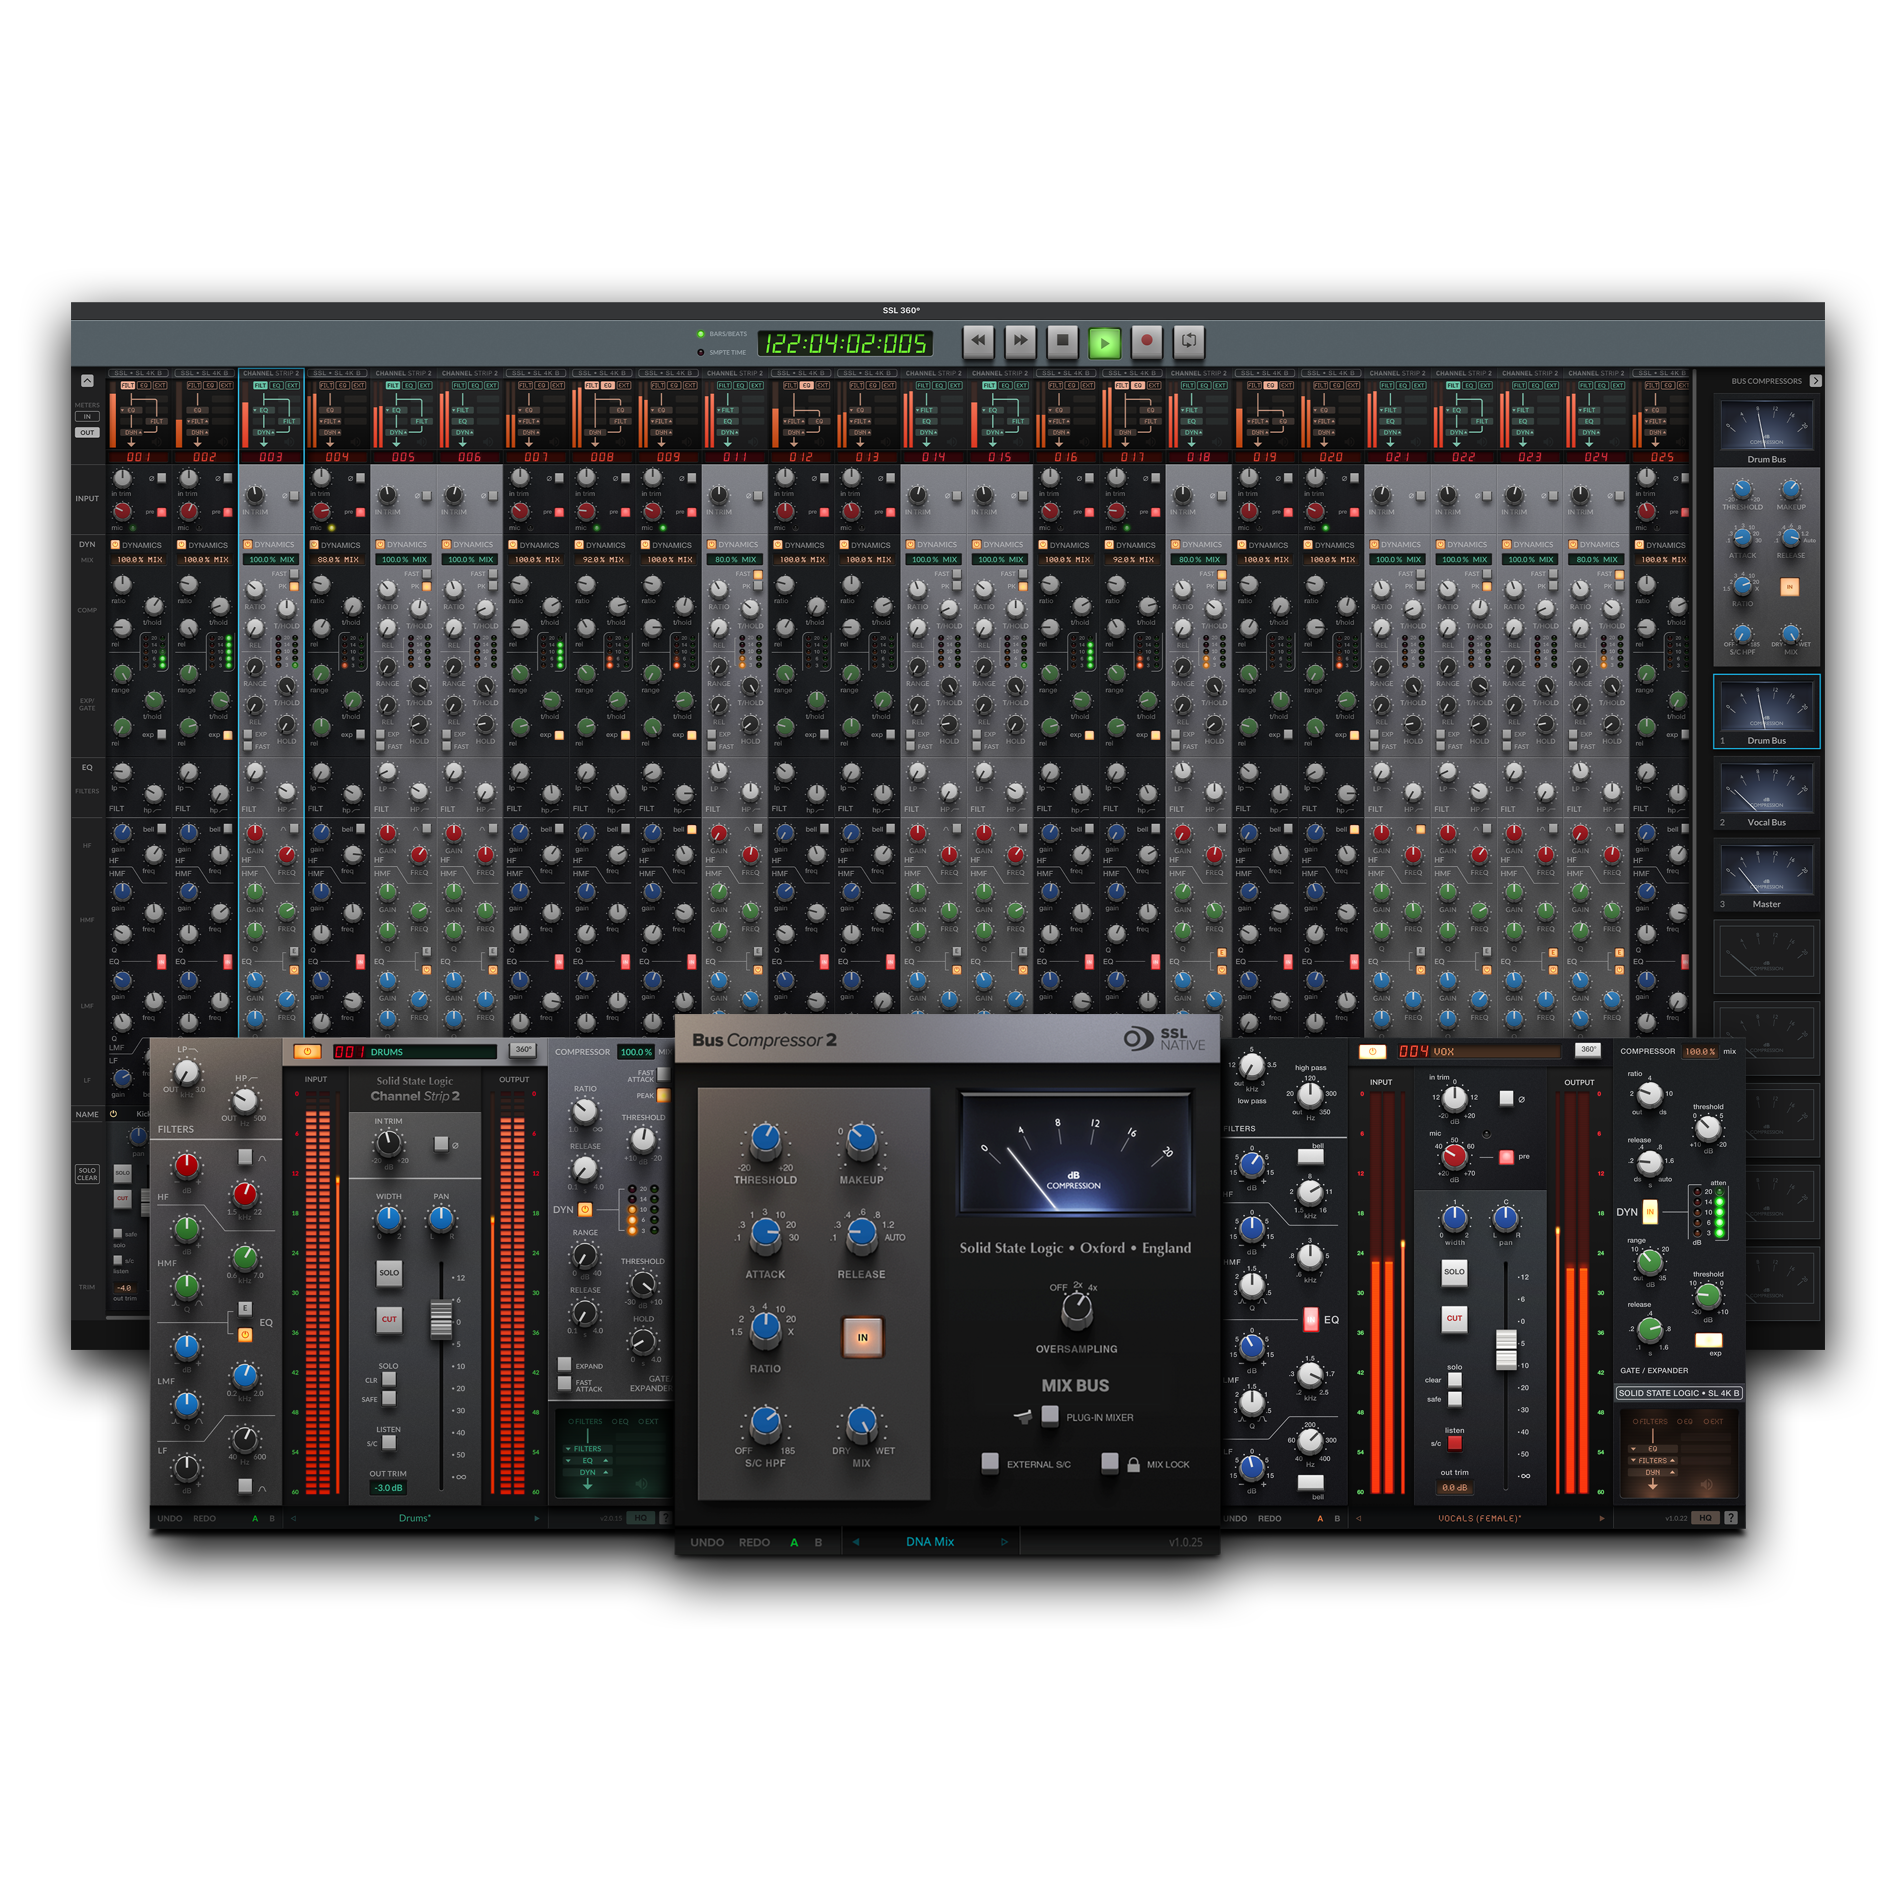Screen dimensions: 1897x1897
Task: Click REDO in Bus Compressor 2
Action: tap(754, 1542)
